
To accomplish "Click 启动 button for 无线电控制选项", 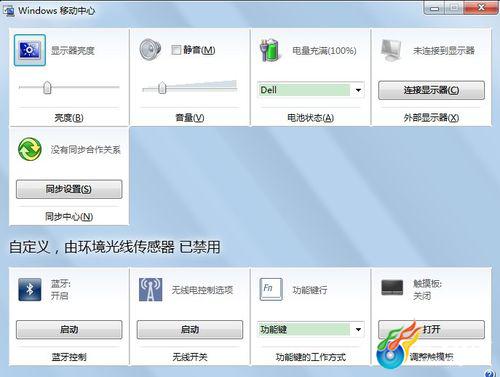I will tap(190, 330).
